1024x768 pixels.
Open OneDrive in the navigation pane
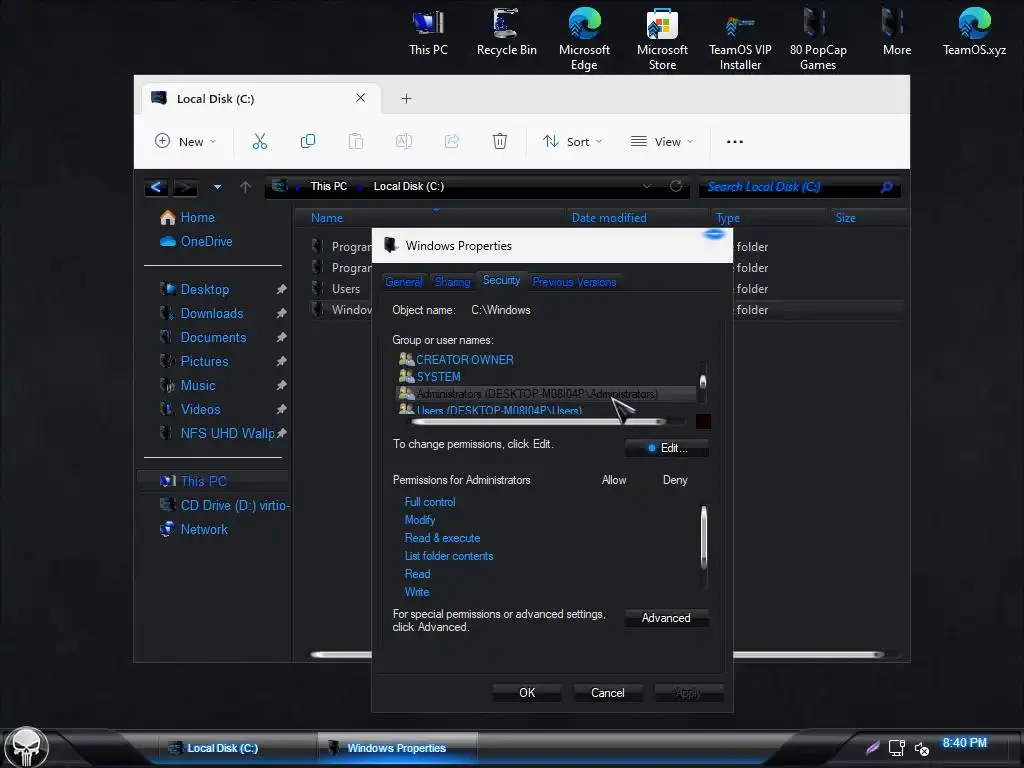click(206, 242)
